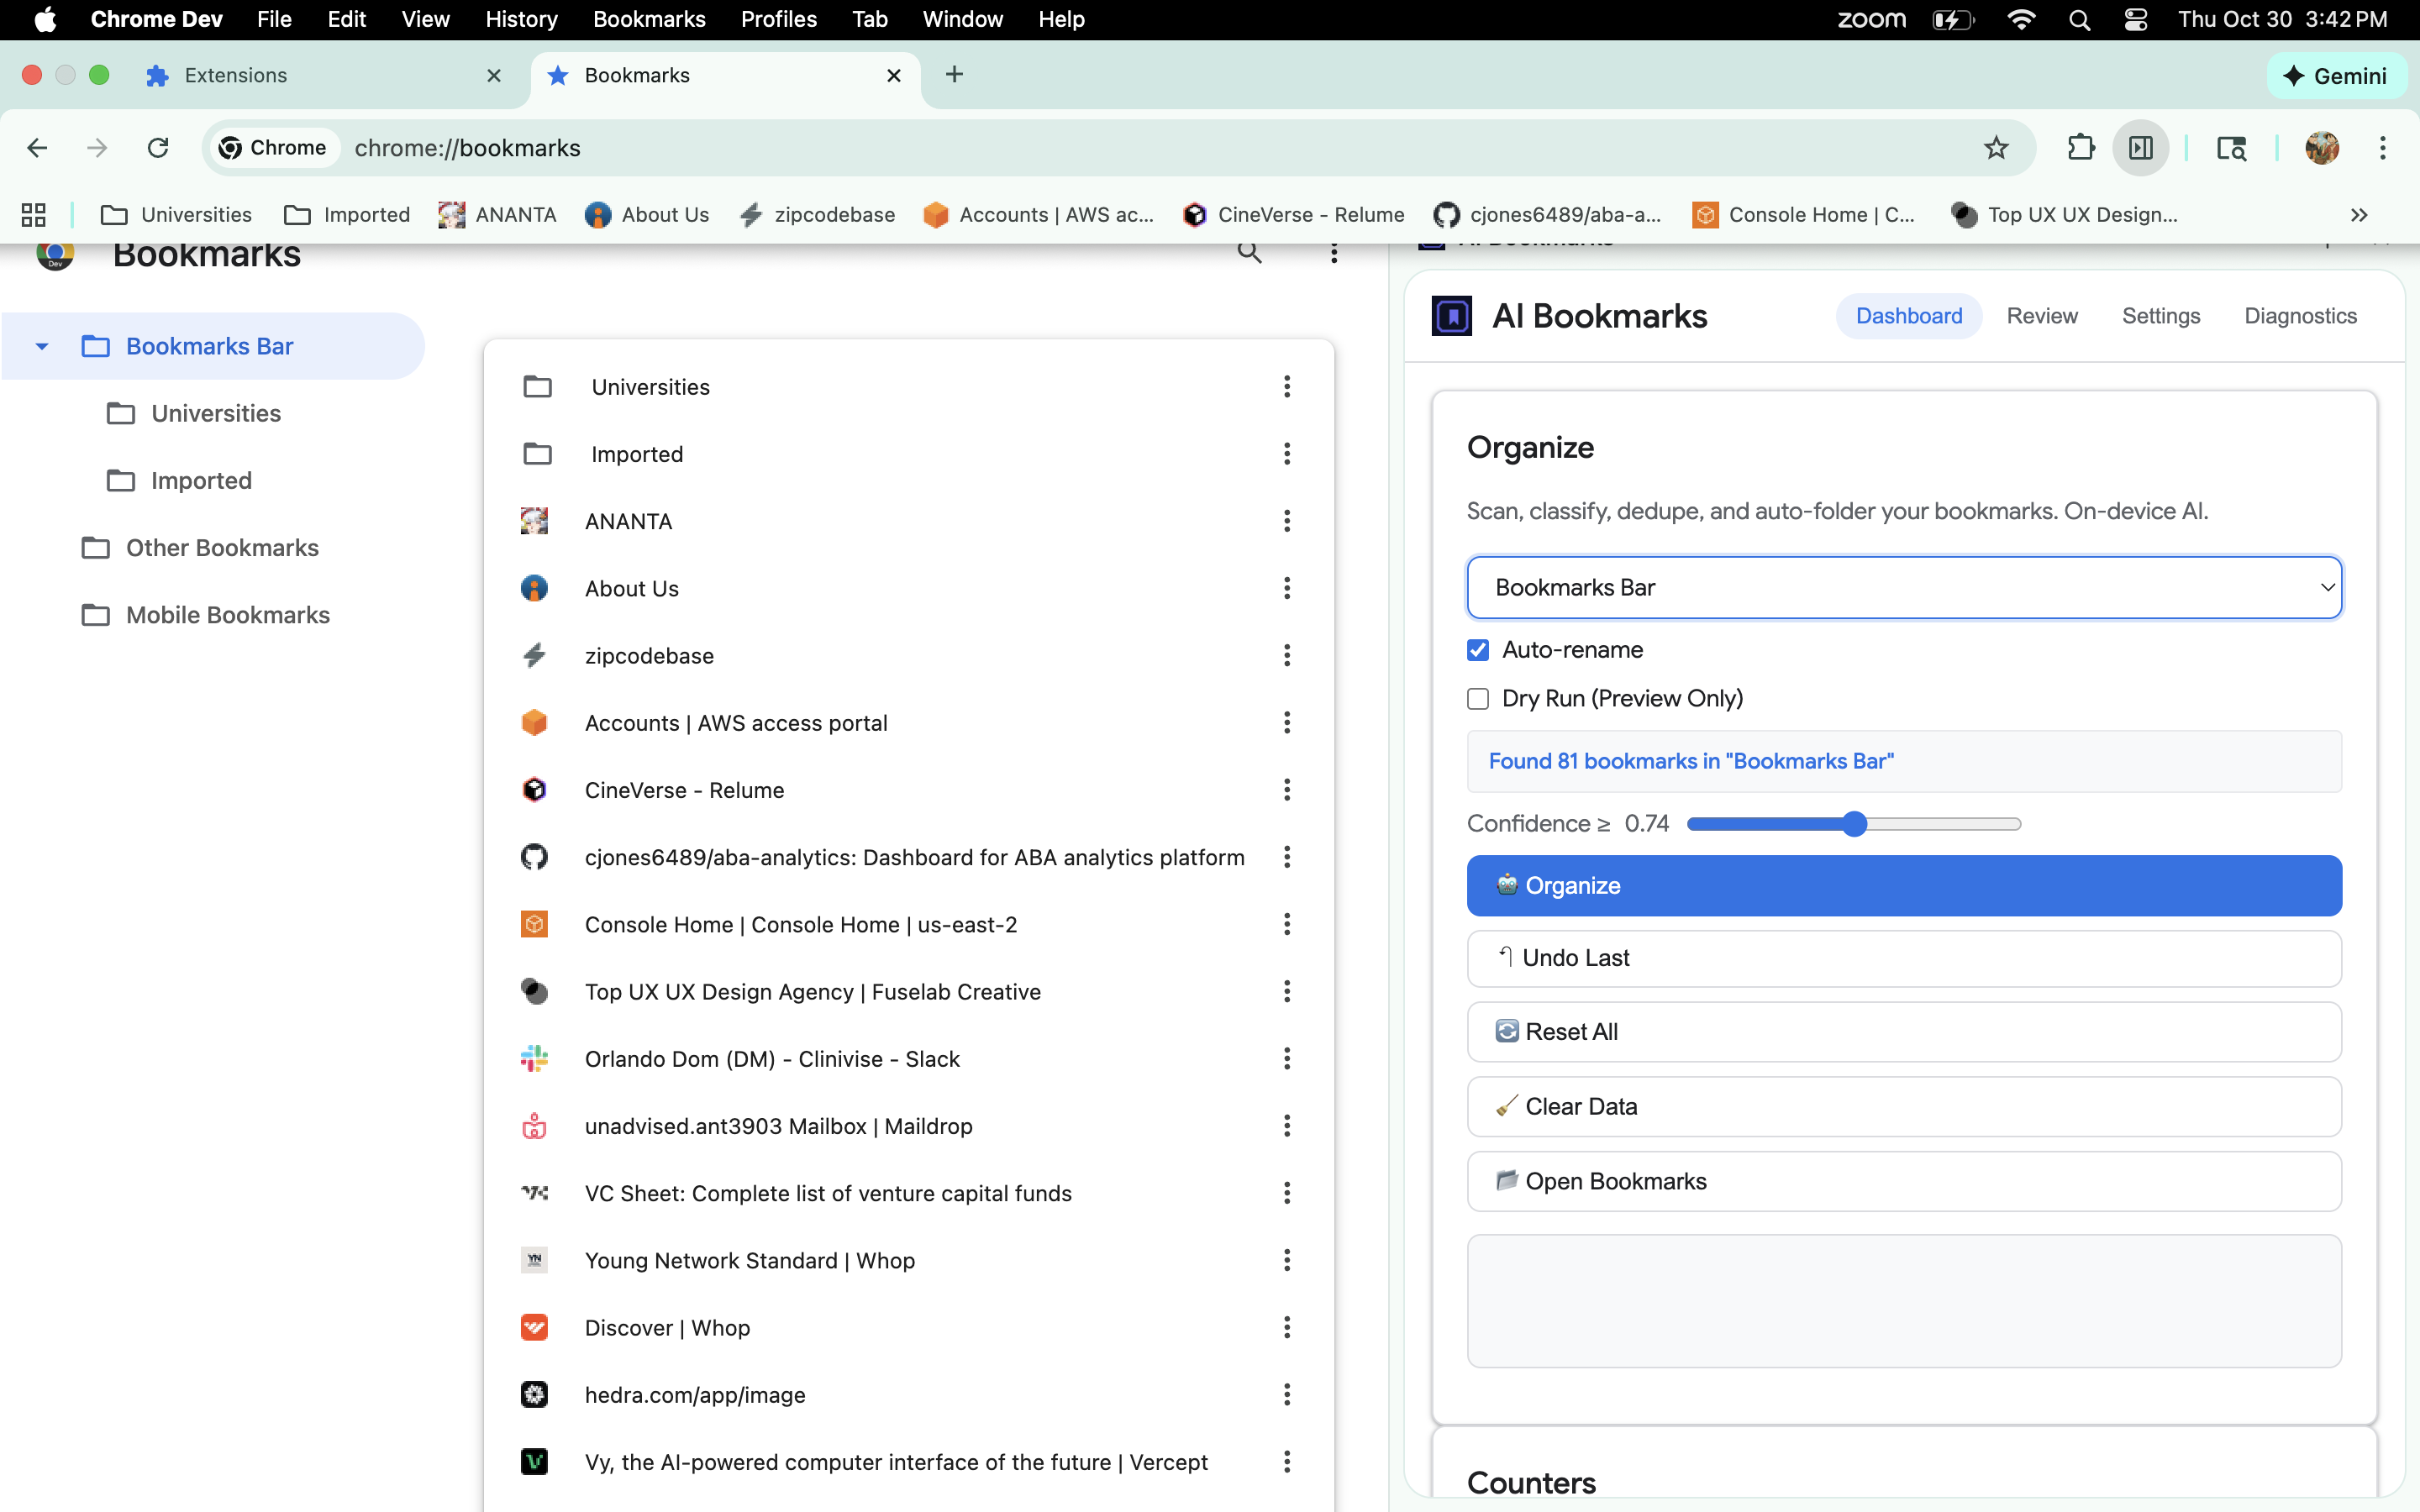The width and height of the screenshot is (2420, 1512).
Task: Toggle the side panel button in toolbar
Action: 2140,148
